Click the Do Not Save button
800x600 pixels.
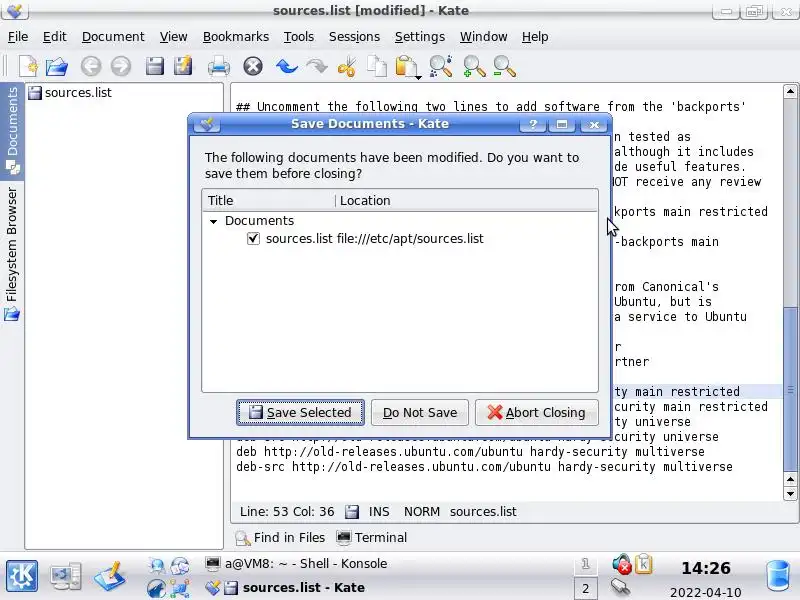pos(419,412)
